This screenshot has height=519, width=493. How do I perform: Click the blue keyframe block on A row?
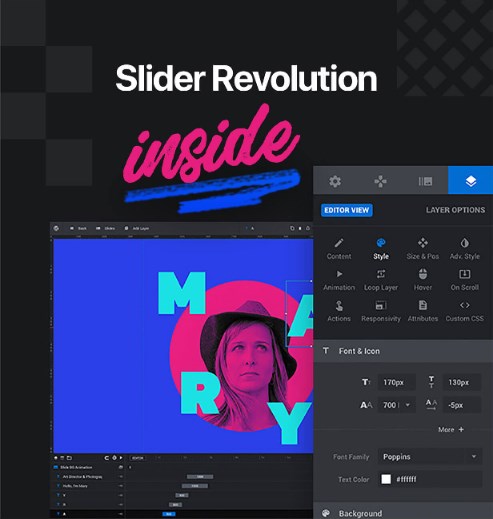[x=169, y=514]
